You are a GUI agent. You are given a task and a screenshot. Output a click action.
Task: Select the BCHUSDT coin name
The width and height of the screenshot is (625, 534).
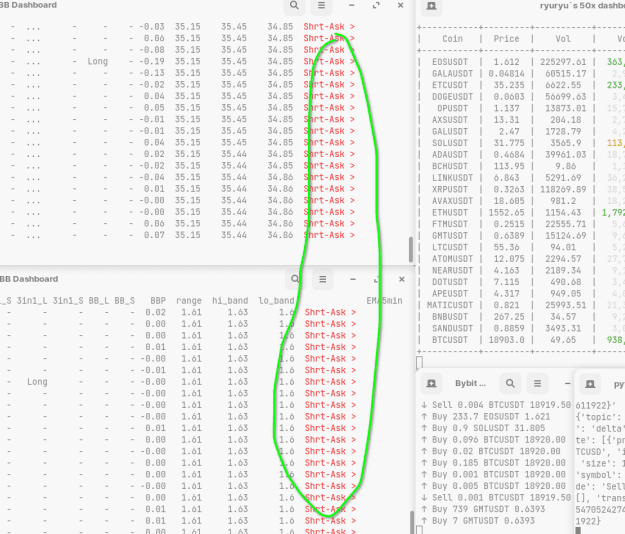[452, 166]
